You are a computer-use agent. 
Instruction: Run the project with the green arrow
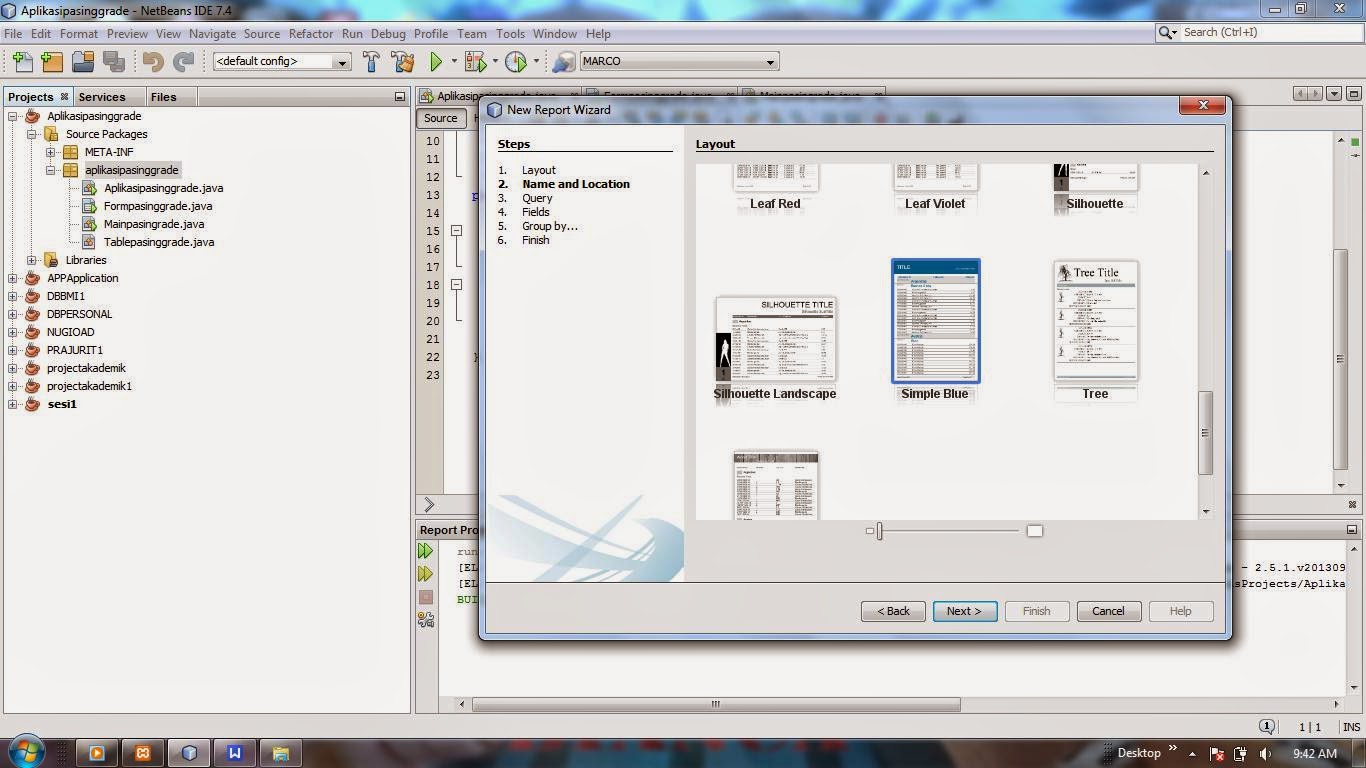click(x=436, y=62)
